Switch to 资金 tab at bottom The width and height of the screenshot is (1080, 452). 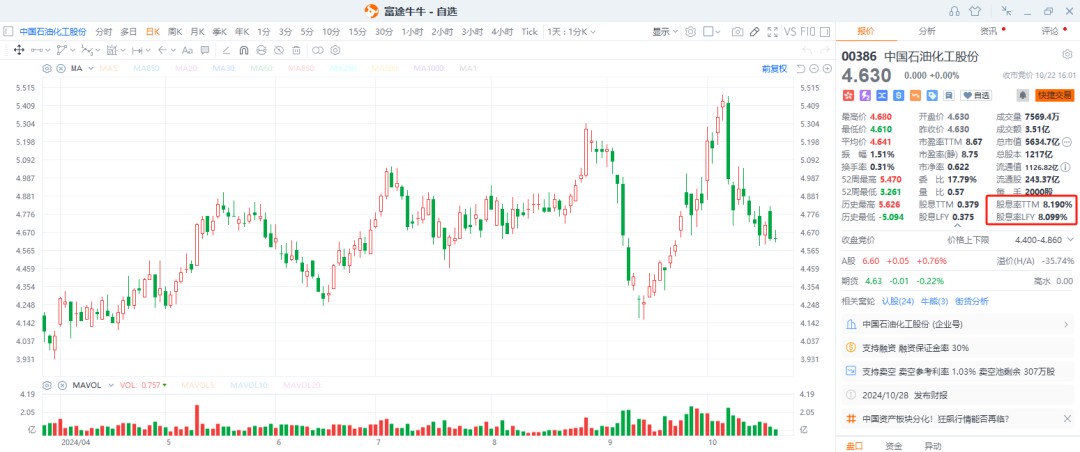point(894,446)
